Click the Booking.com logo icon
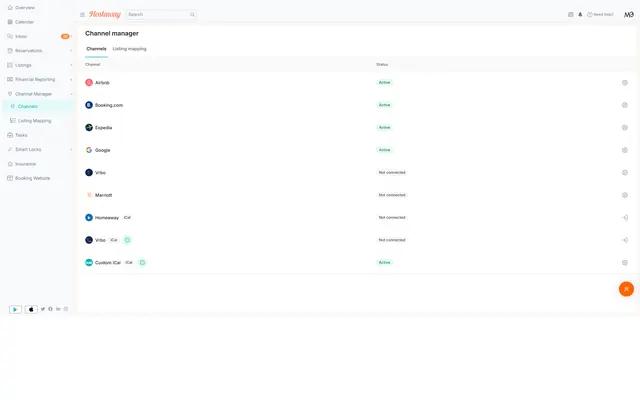This screenshot has width=640, height=400. pyautogui.click(x=89, y=105)
